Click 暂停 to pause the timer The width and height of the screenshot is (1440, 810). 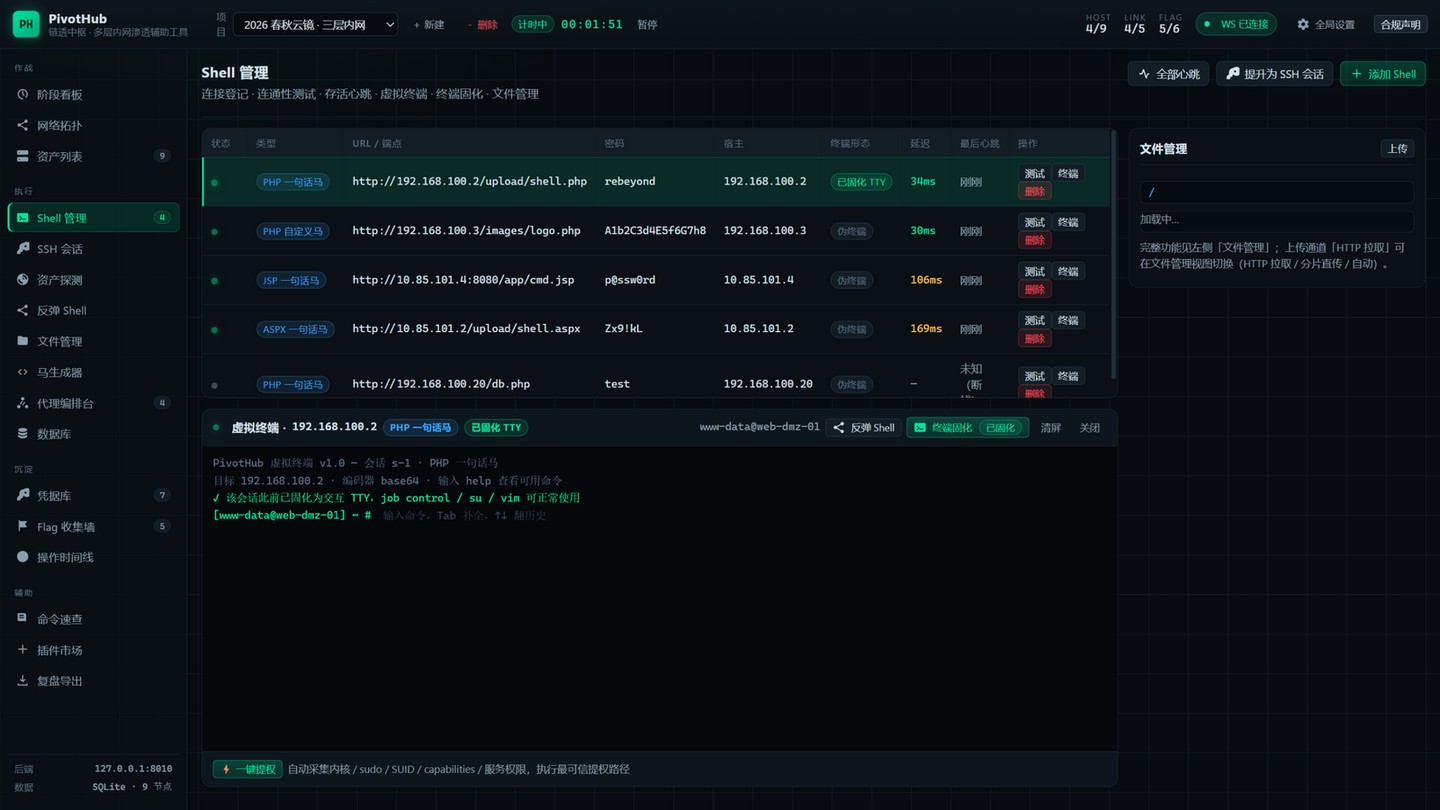click(647, 25)
